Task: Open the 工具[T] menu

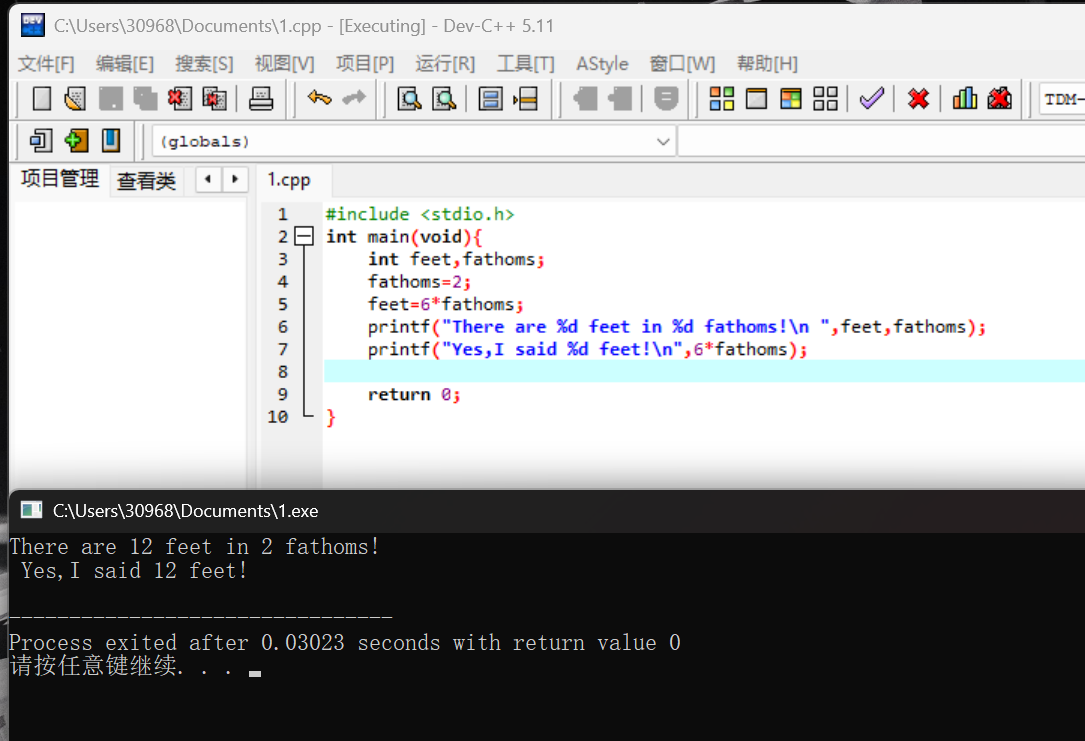Action: (x=526, y=64)
